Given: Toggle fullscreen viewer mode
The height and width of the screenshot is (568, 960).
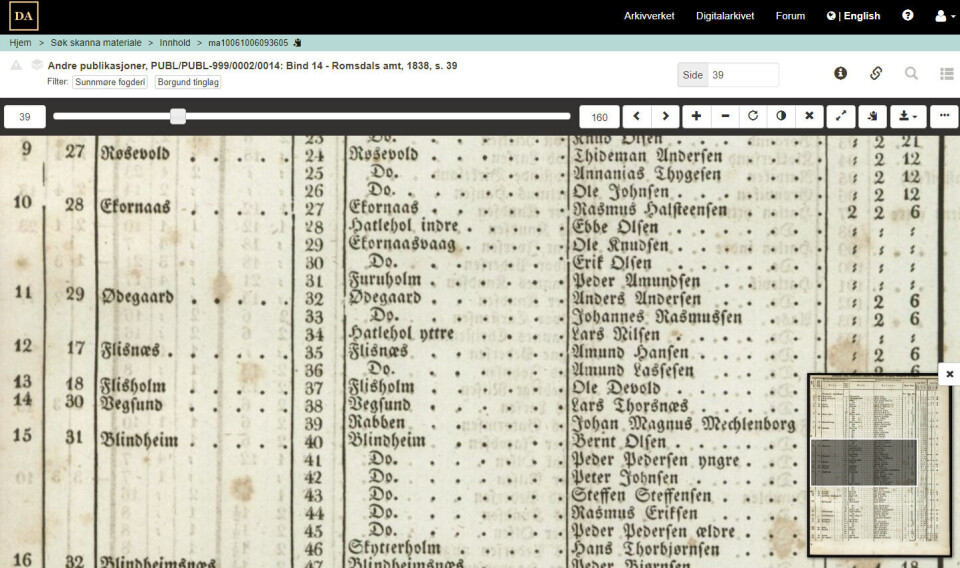Looking at the screenshot, I should click(841, 116).
